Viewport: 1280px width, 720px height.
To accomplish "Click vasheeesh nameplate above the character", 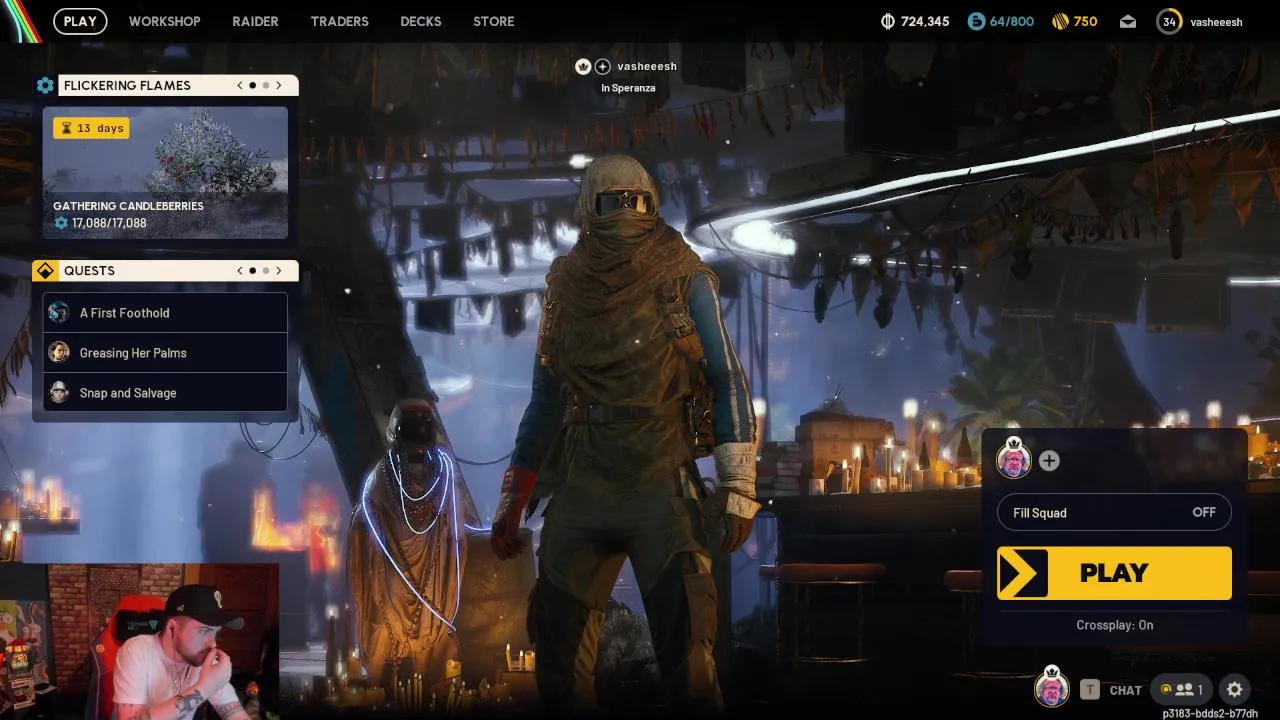I will (647, 66).
